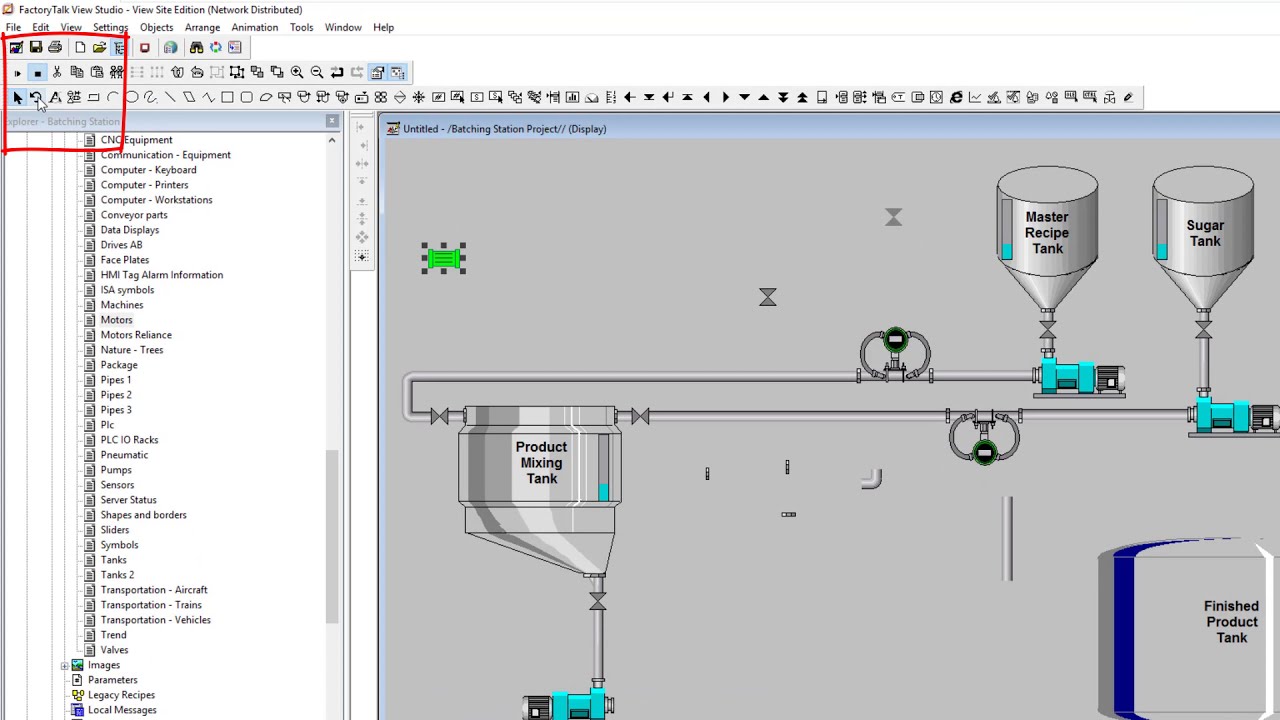The width and height of the screenshot is (1280, 720).
Task: Select the ISA symbols library
Action: click(x=127, y=290)
